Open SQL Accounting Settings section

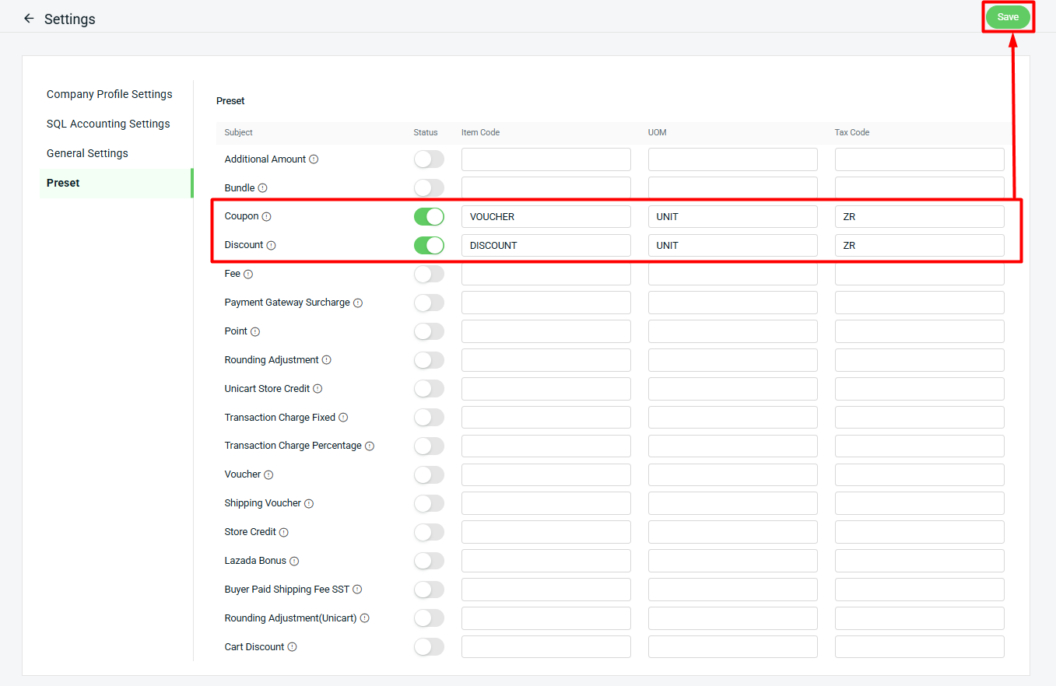[108, 124]
